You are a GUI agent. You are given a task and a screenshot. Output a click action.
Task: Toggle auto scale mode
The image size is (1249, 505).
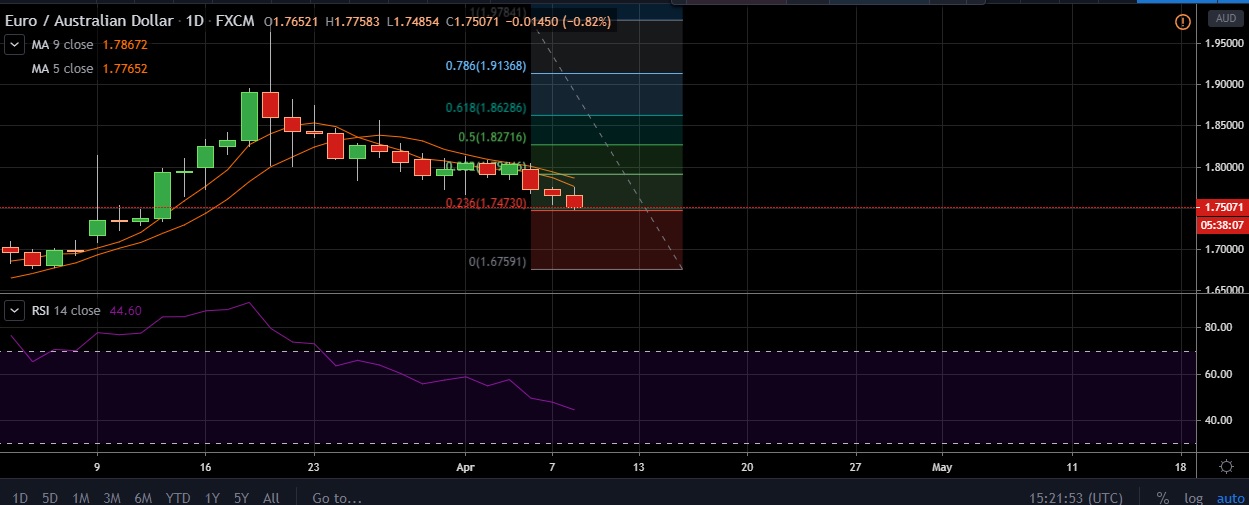tap(1230, 497)
